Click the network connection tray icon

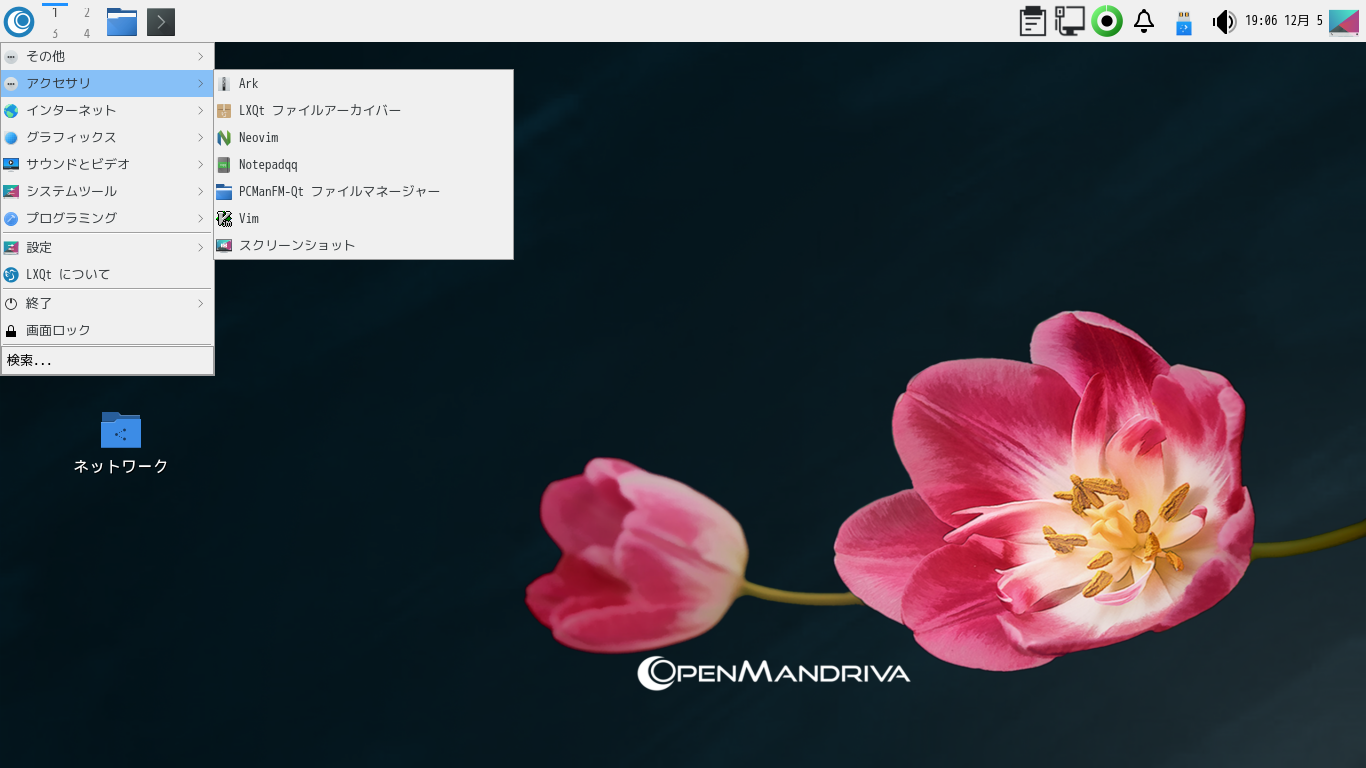point(1069,21)
